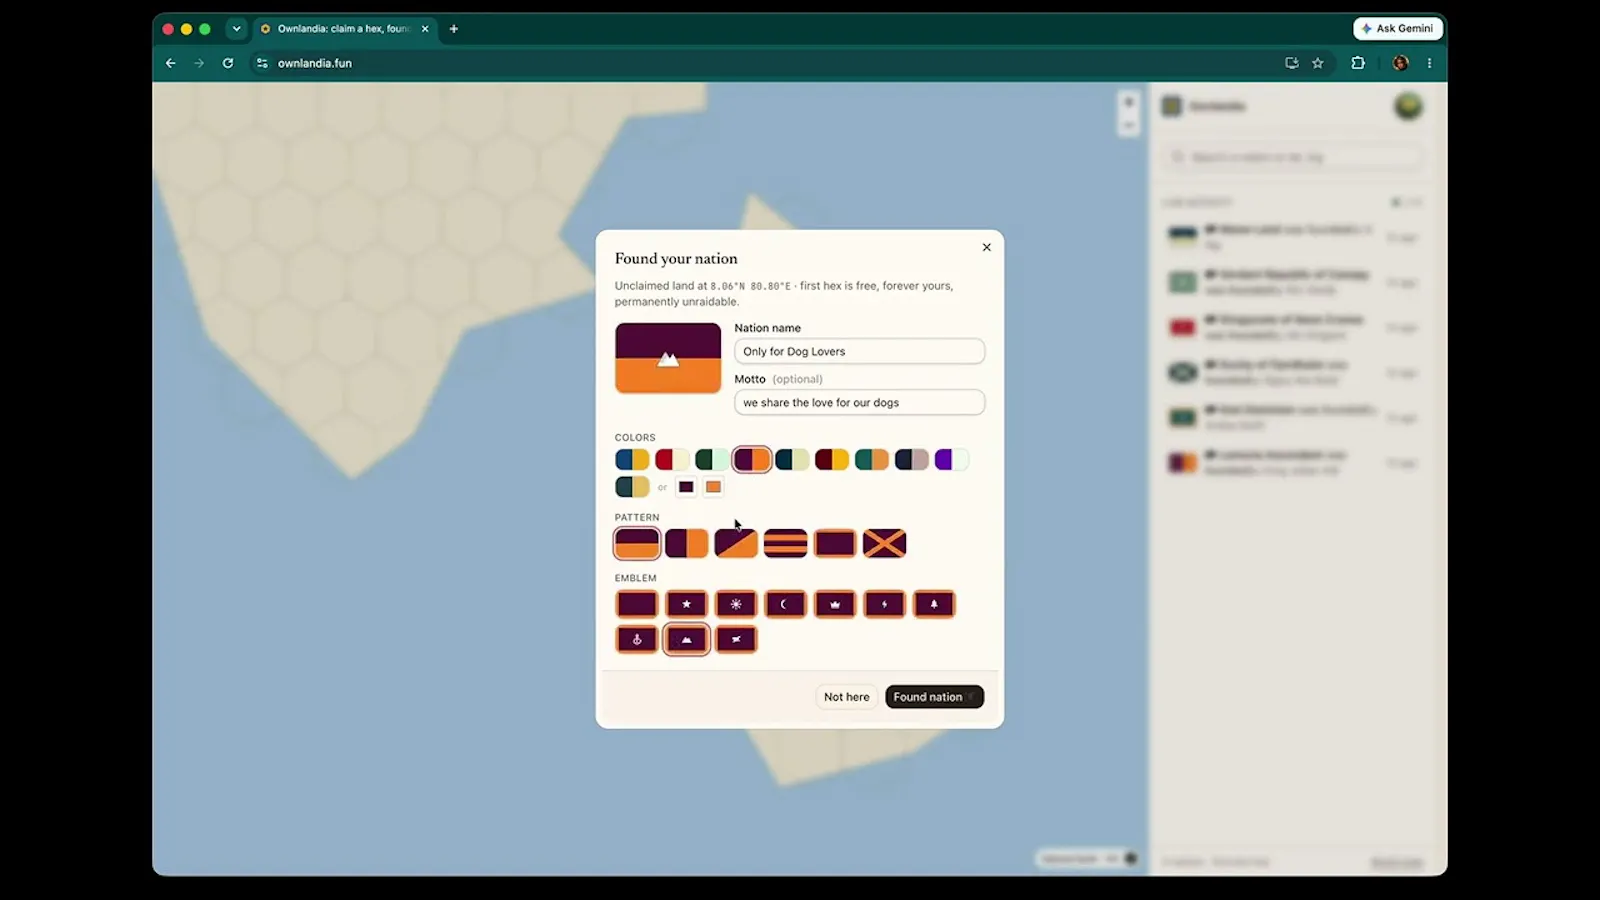Close the Found your nation dialog
1600x900 pixels.
(987, 247)
